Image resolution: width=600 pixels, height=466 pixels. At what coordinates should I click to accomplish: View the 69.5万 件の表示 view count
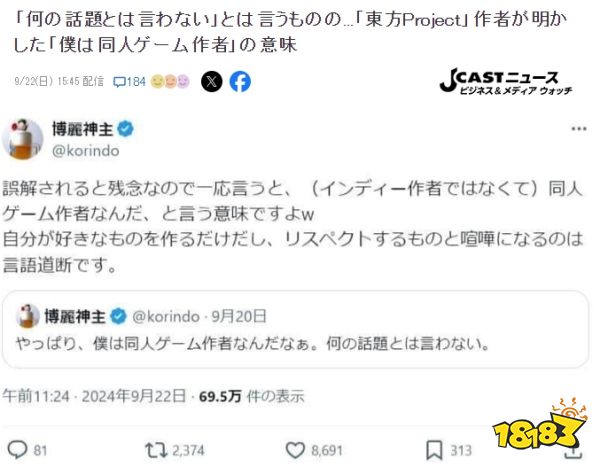point(251,396)
